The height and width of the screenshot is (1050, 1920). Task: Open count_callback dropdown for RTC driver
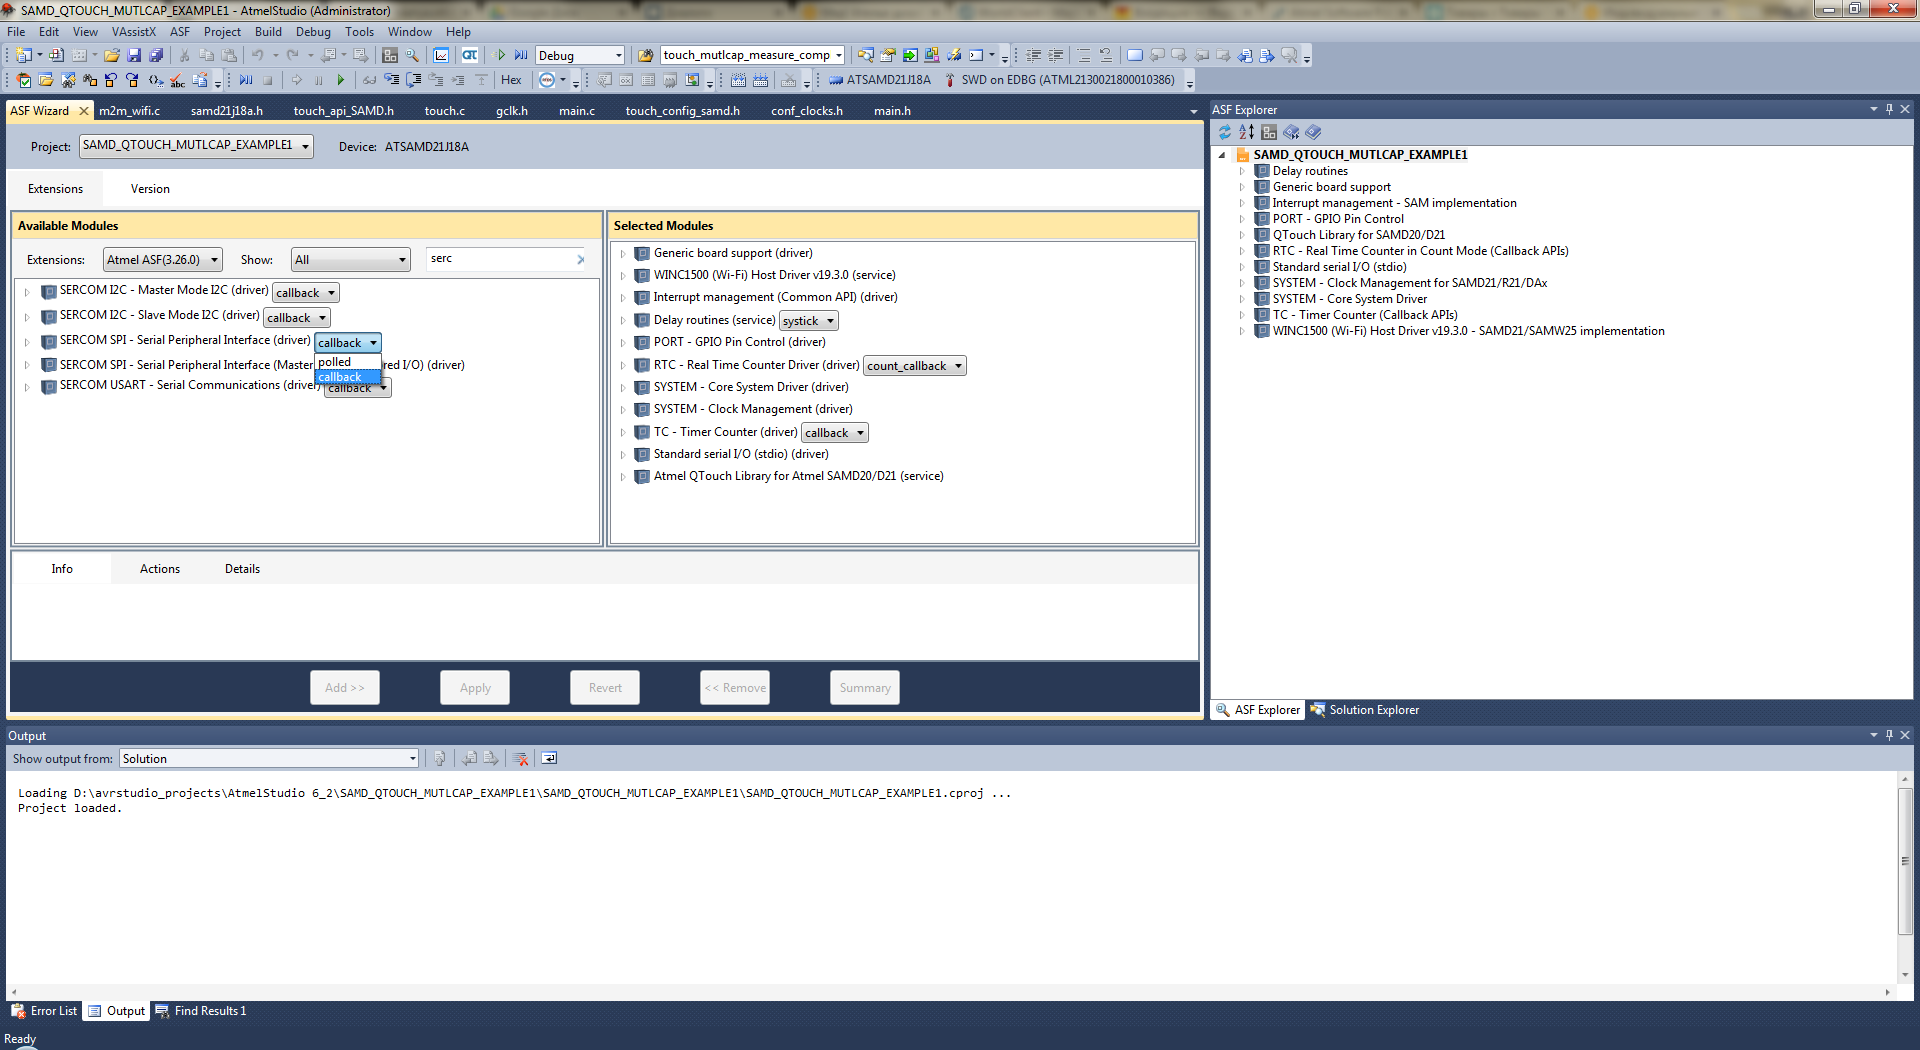coord(915,366)
